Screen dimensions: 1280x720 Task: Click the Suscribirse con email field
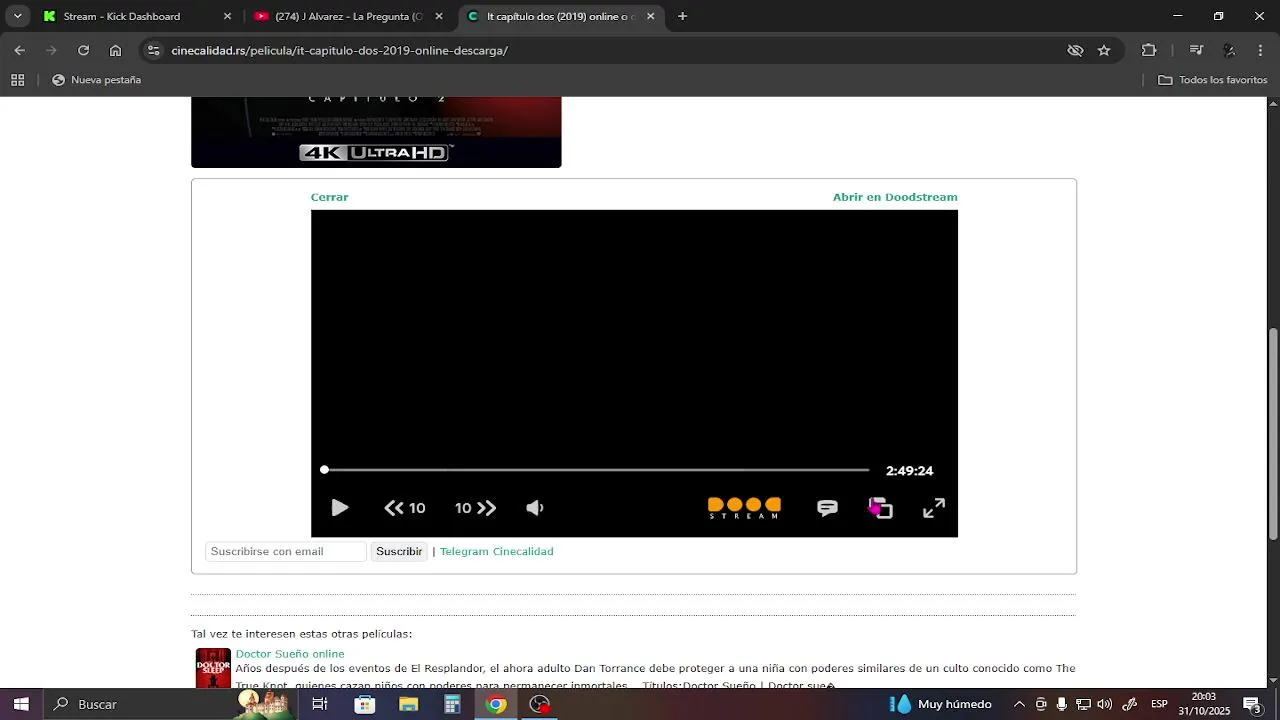pos(286,551)
